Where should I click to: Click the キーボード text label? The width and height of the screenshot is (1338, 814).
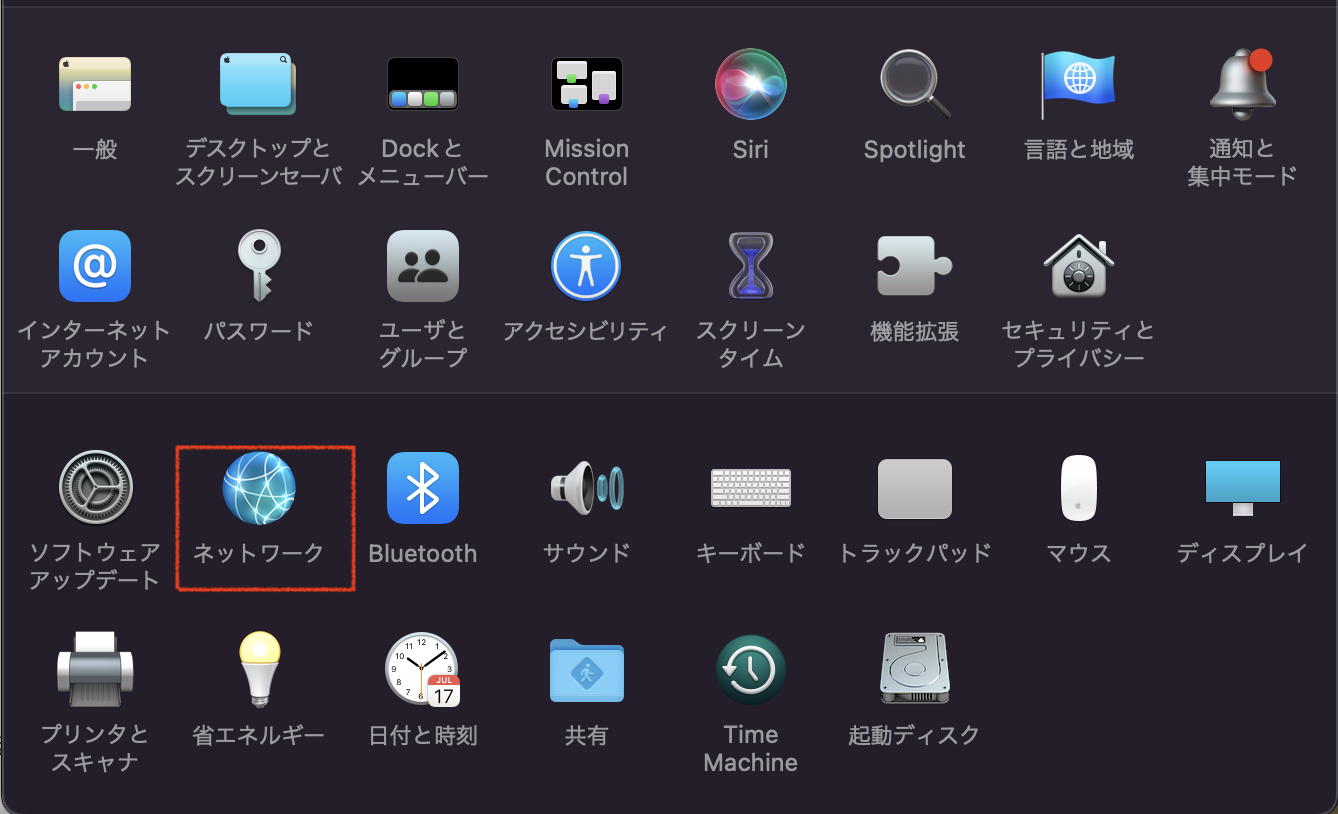(751, 553)
